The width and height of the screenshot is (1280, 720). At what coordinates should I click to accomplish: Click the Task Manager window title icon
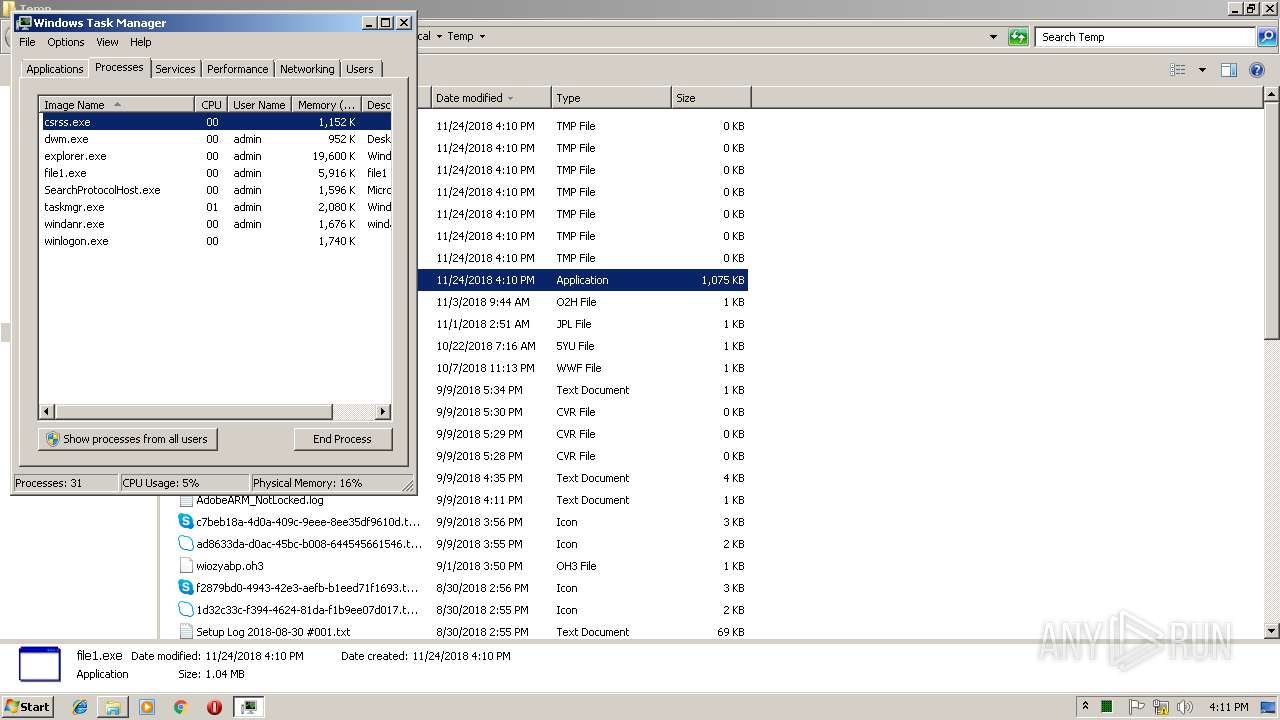(24, 22)
